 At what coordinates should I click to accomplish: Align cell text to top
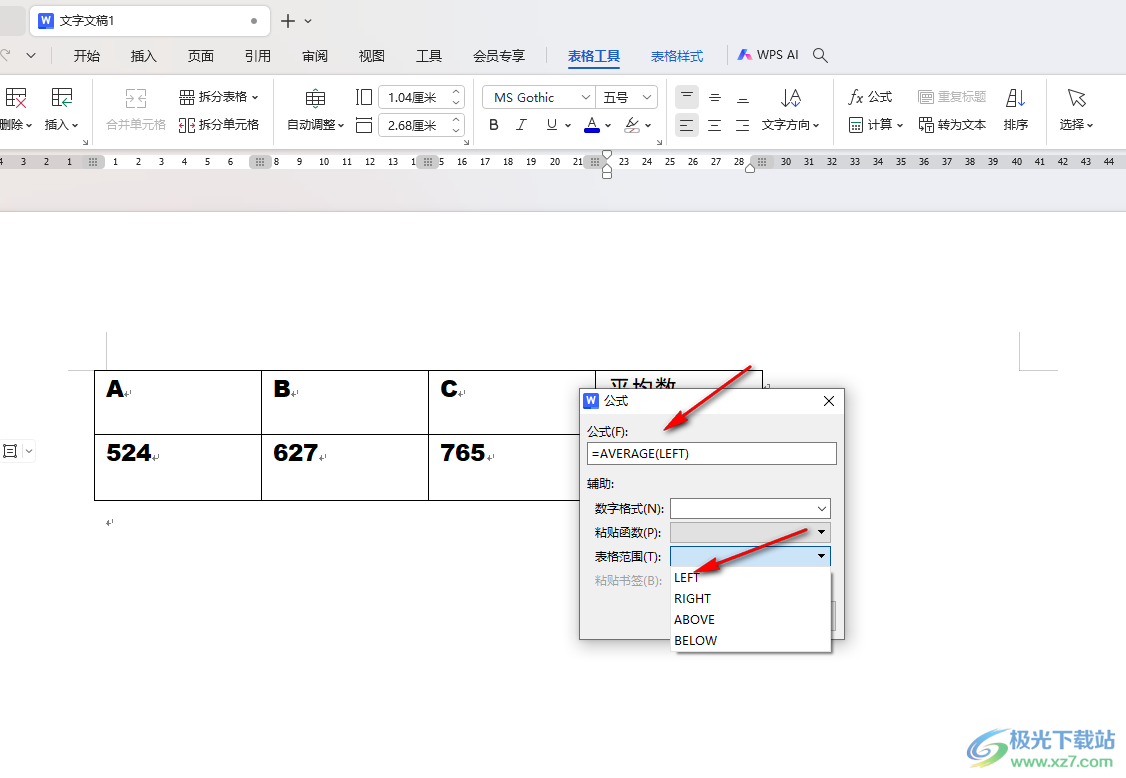[x=687, y=97]
